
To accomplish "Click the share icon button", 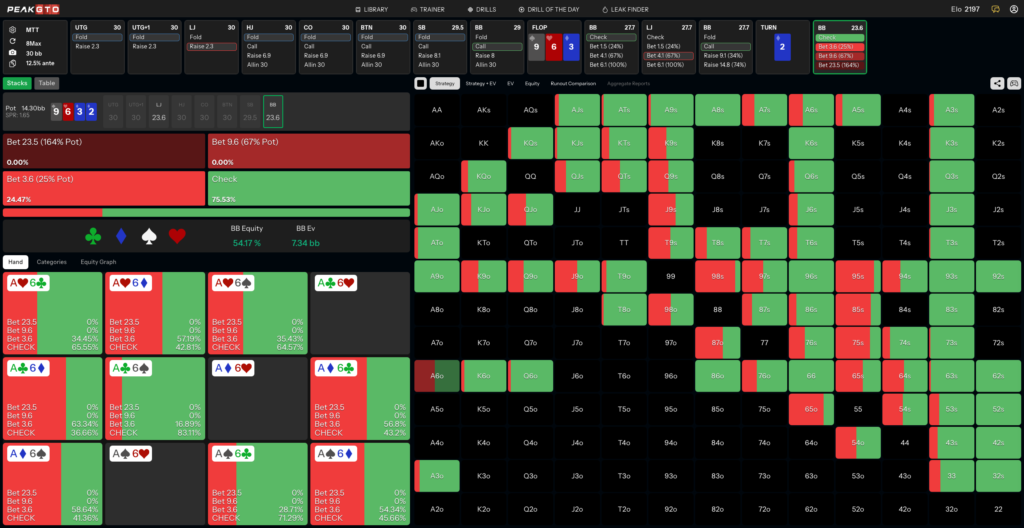I will (x=997, y=83).
